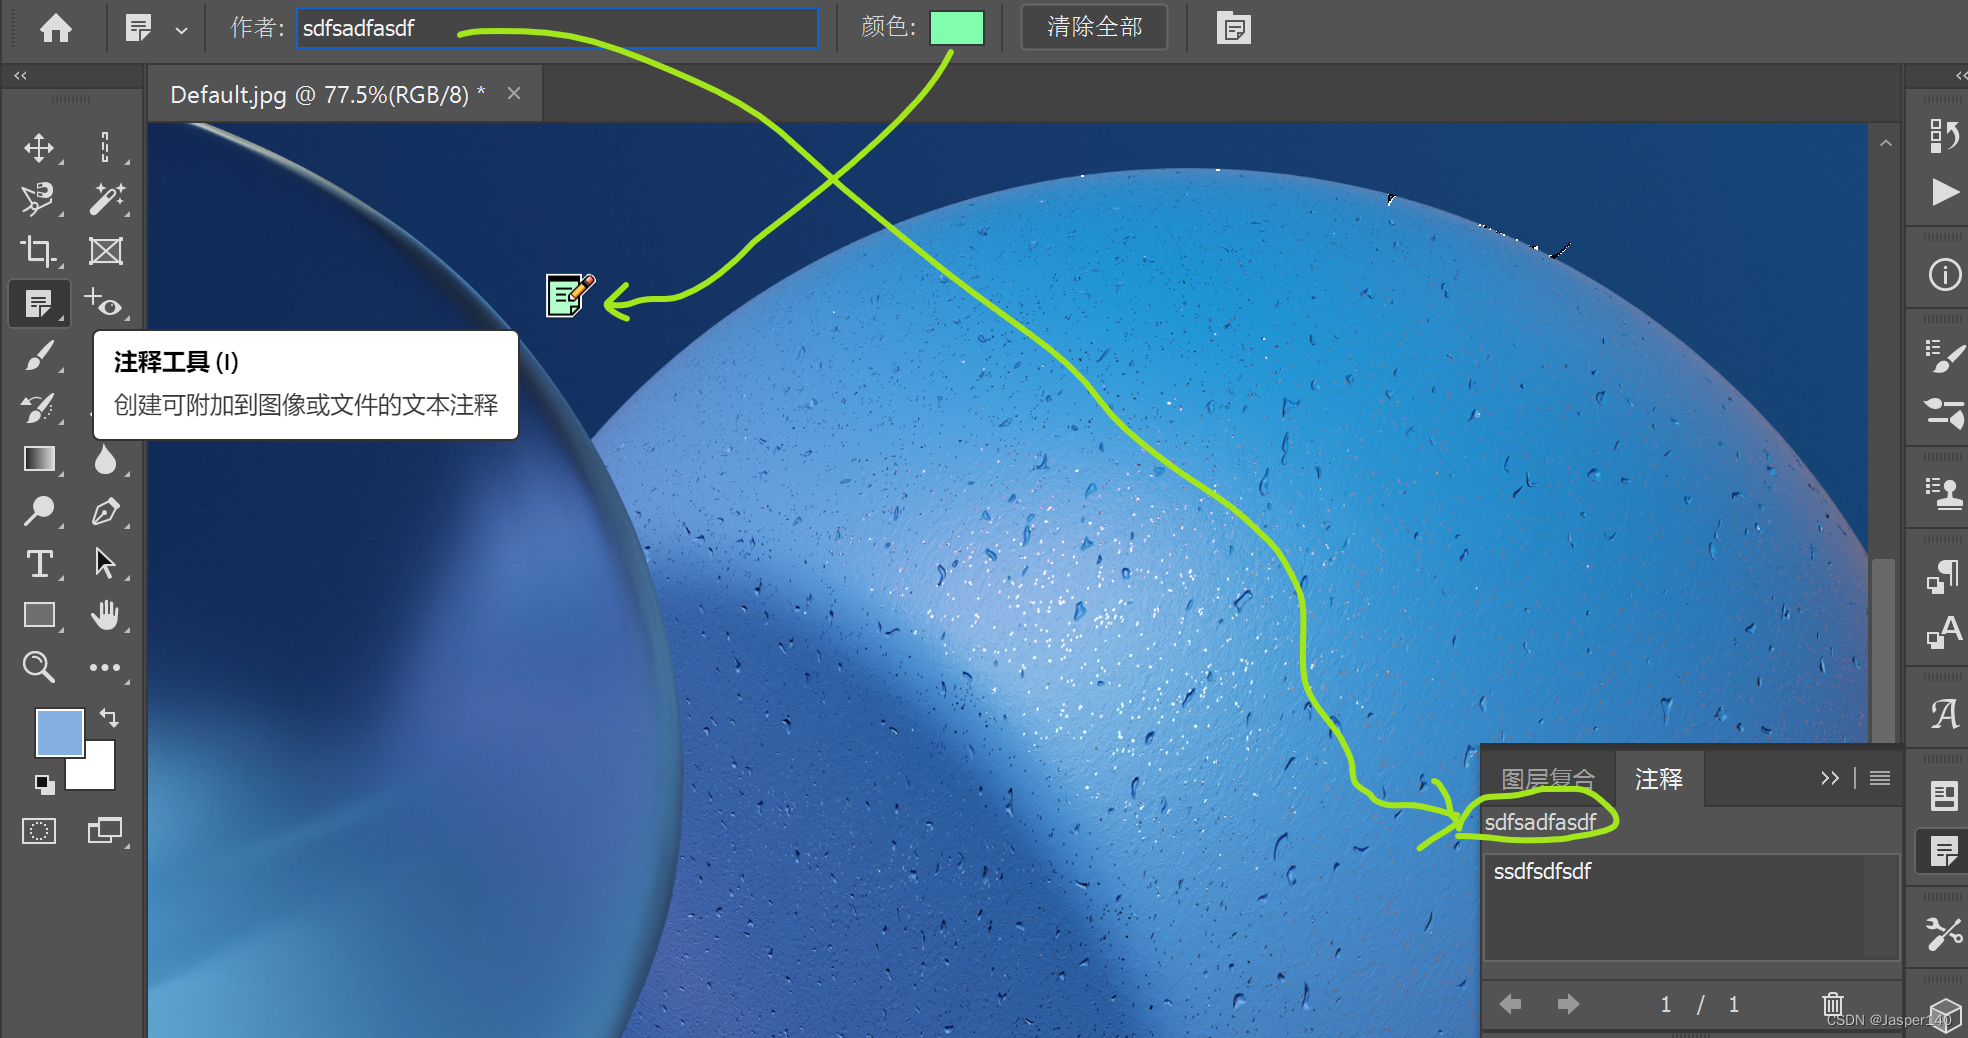The width and height of the screenshot is (1968, 1038).
Task: Open the Layer Comps panel icon in dock
Action: (x=1944, y=796)
